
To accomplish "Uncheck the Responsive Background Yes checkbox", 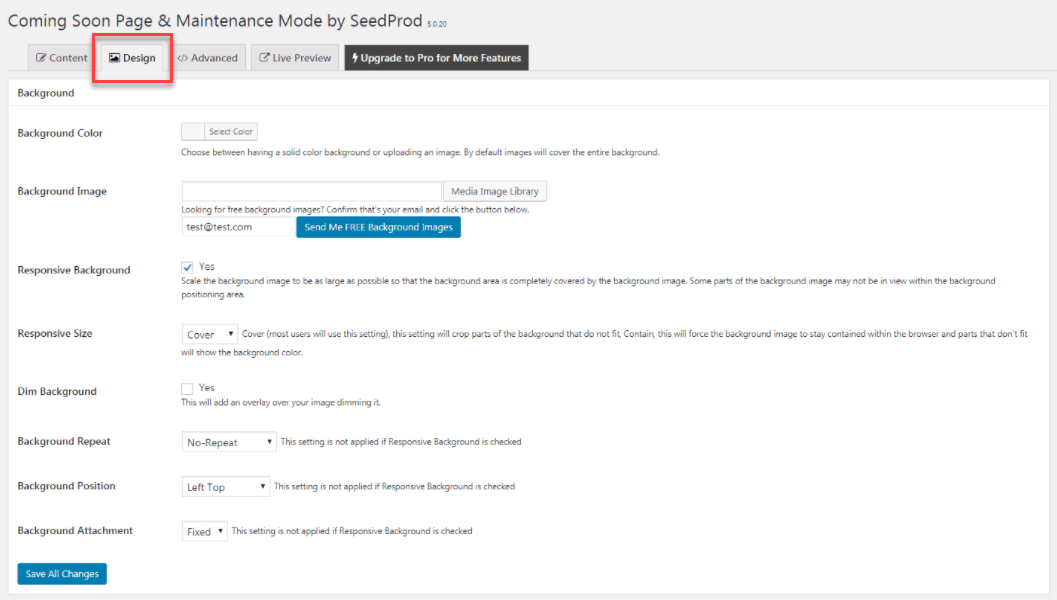I will click(187, 267).
